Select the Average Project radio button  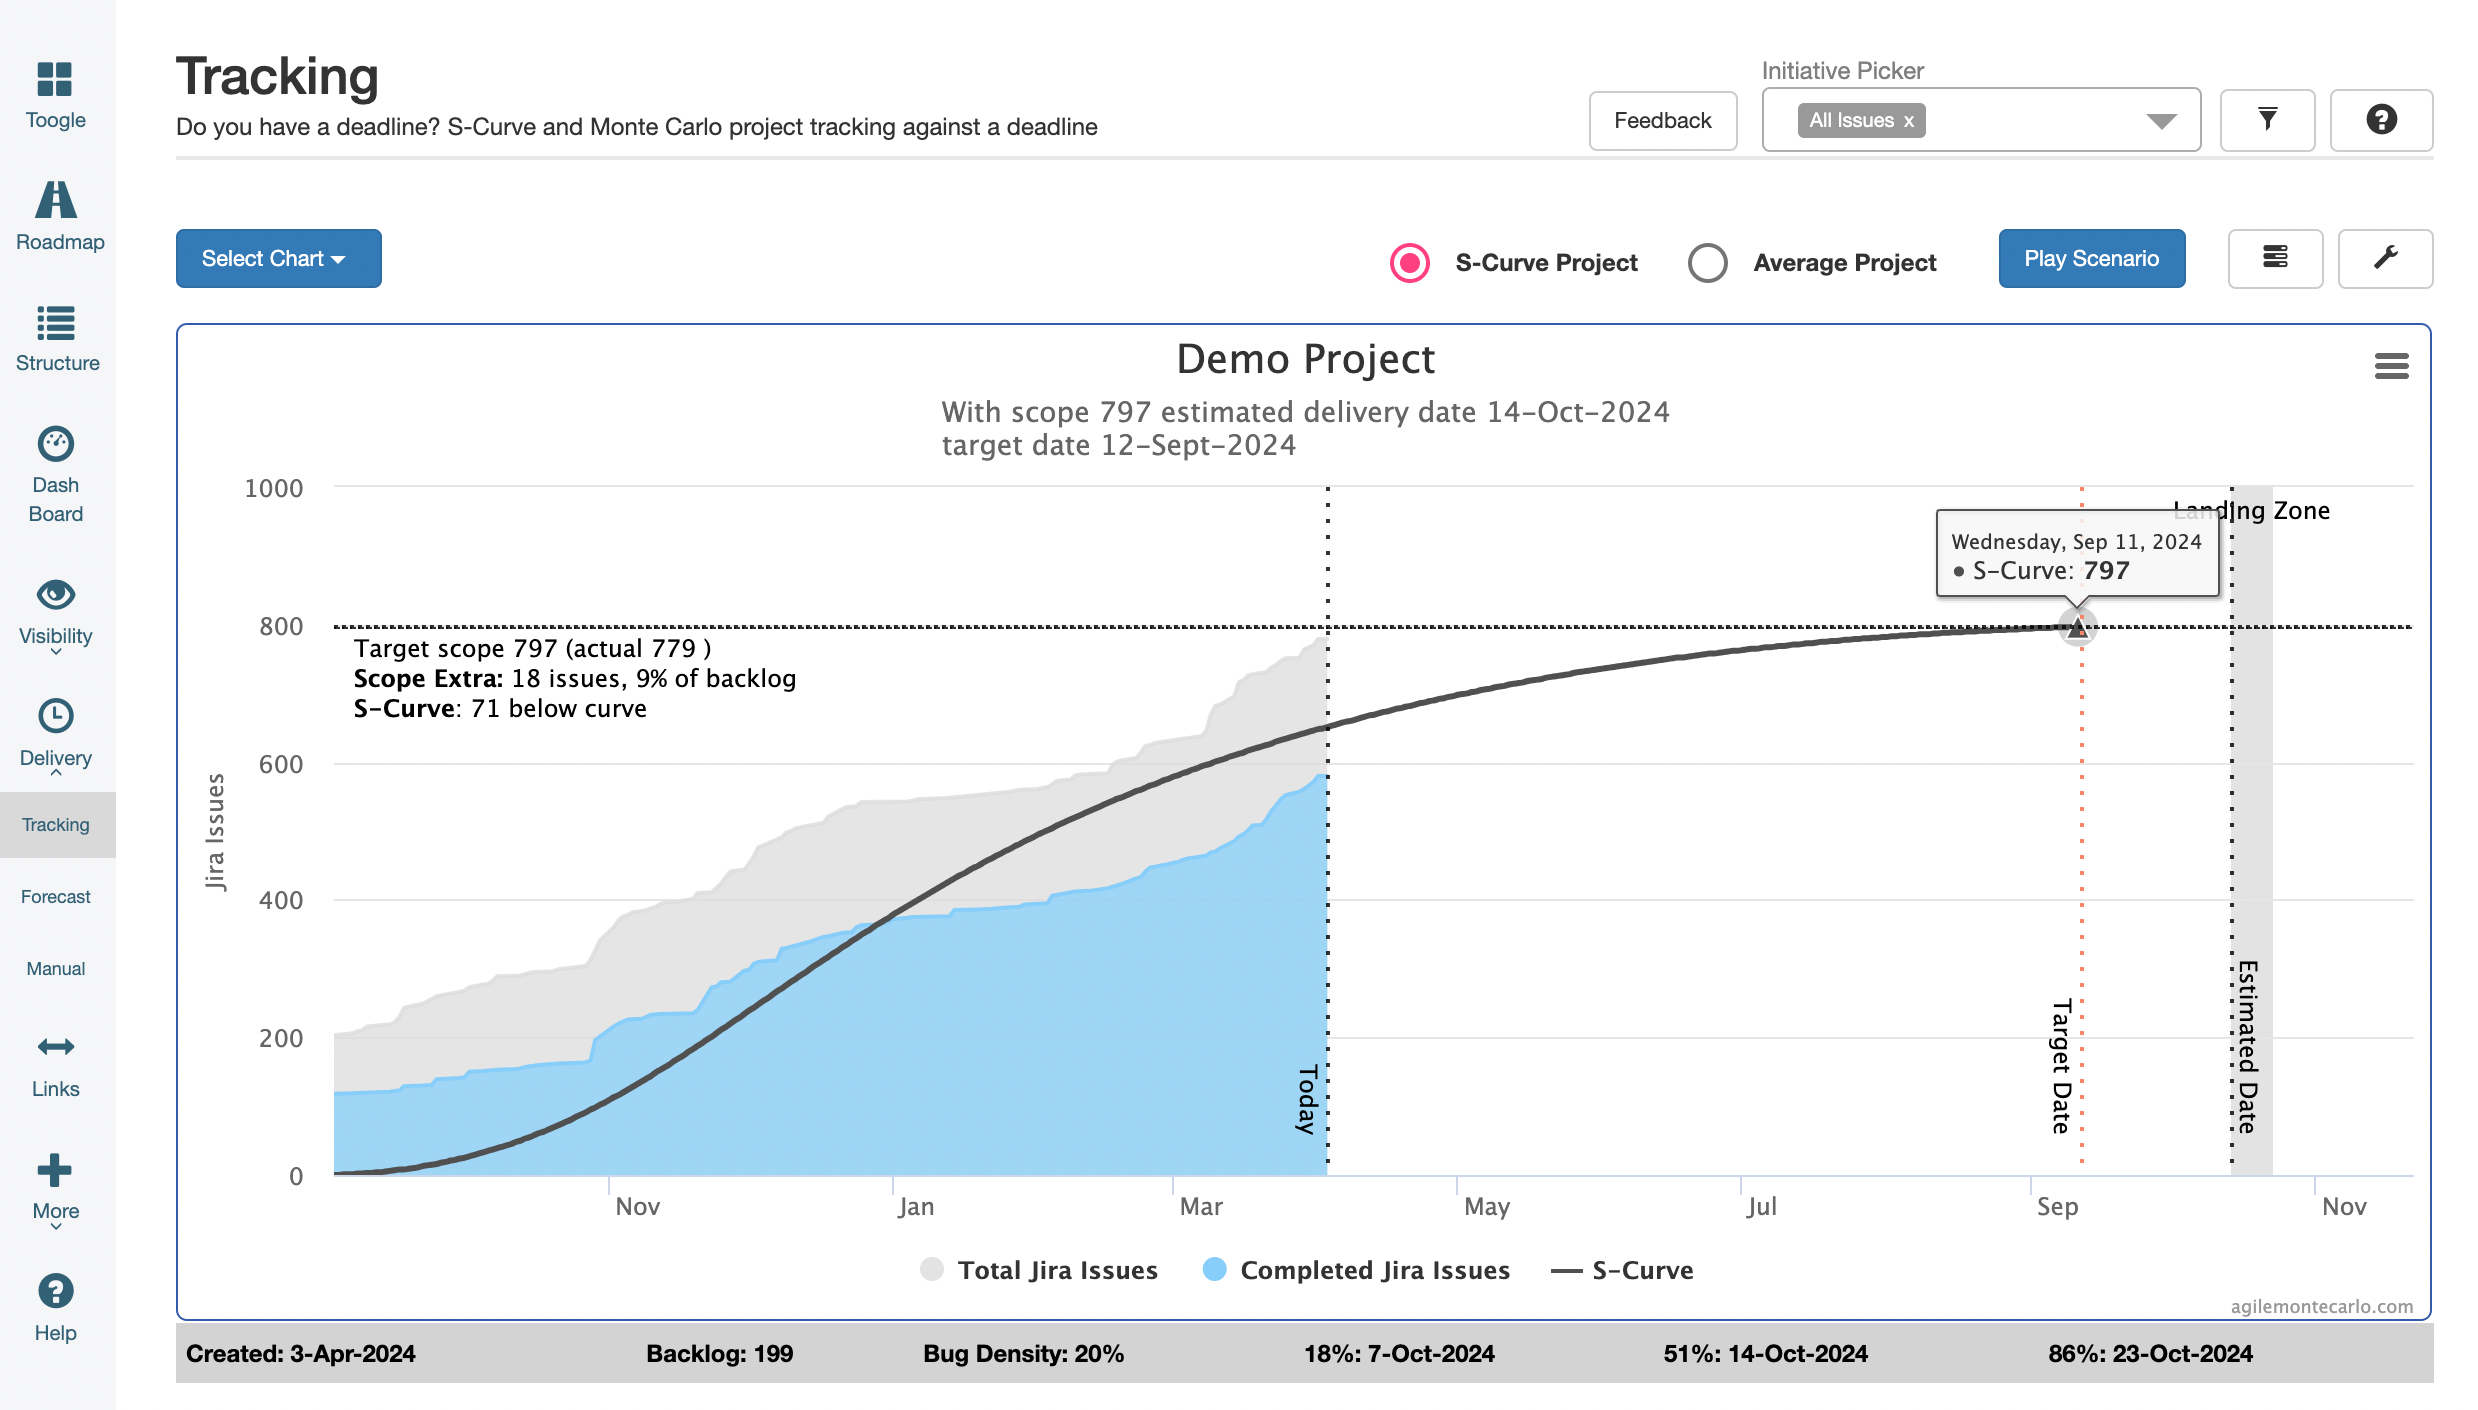click(x=1707, y=263)
